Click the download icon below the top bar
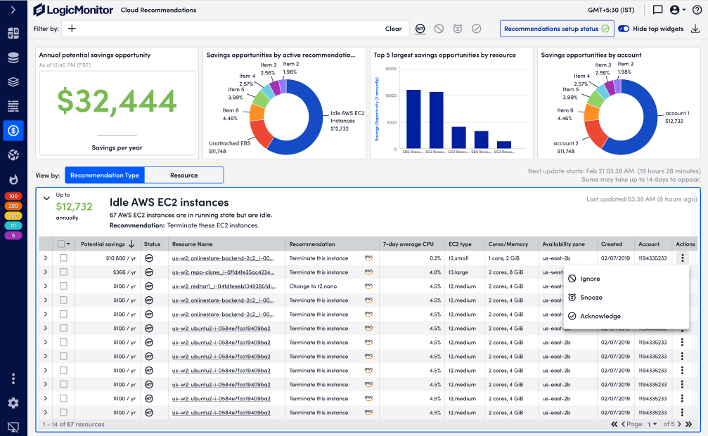 pos(694,30)
